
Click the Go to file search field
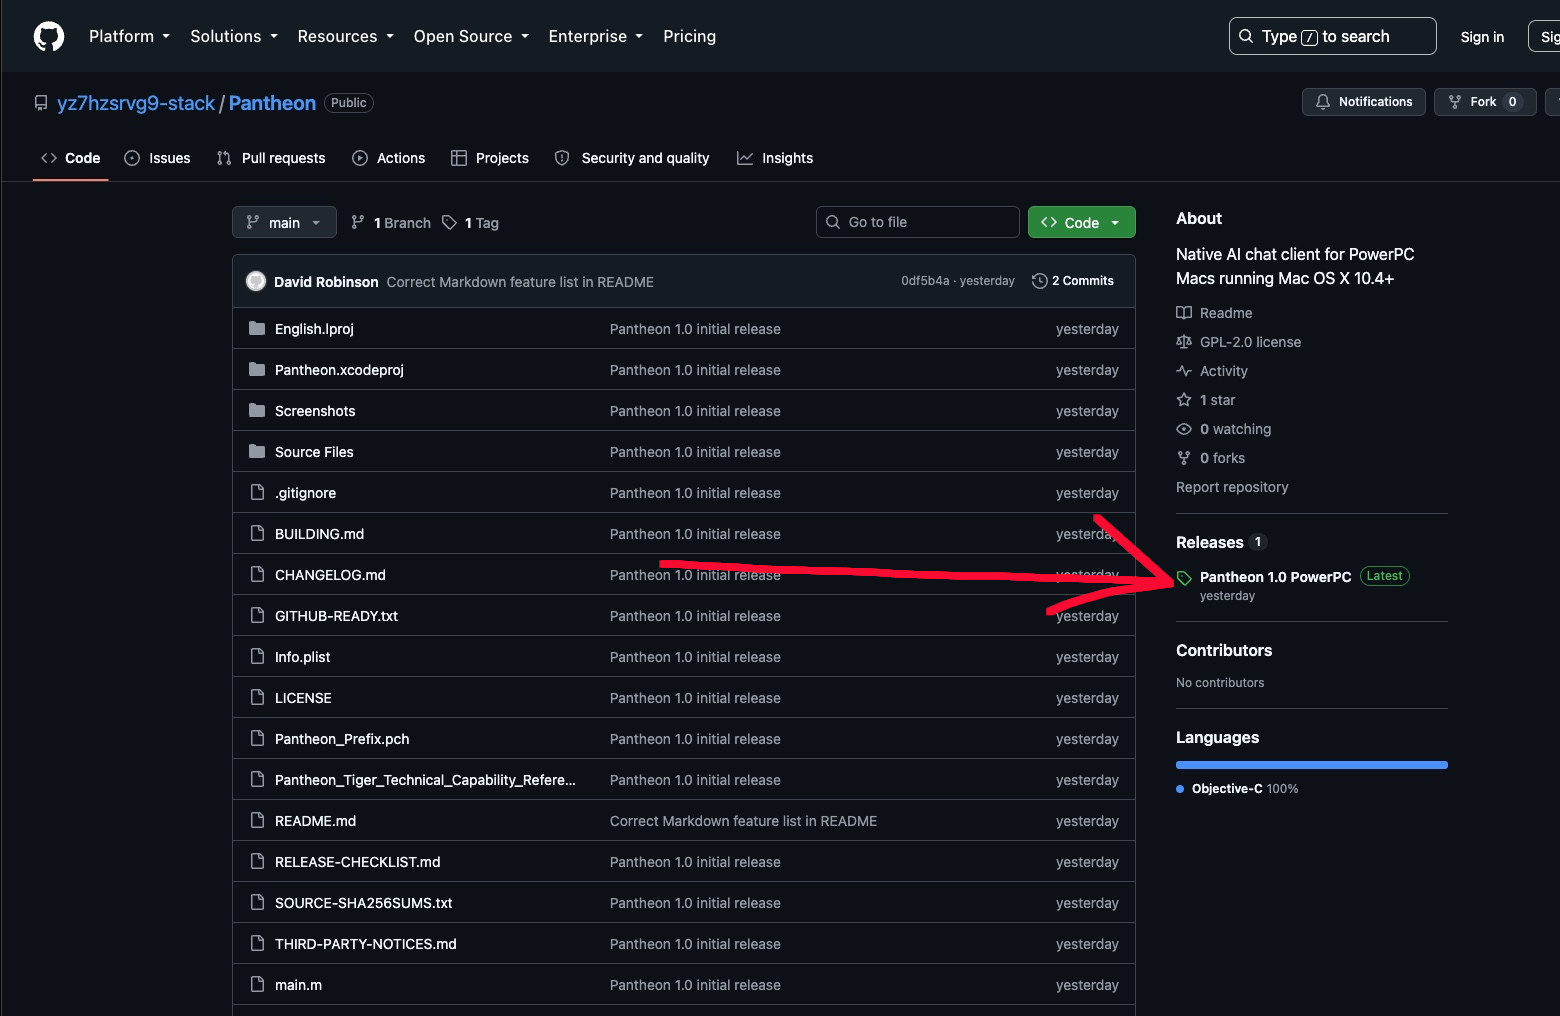click(x=918, y=222)
